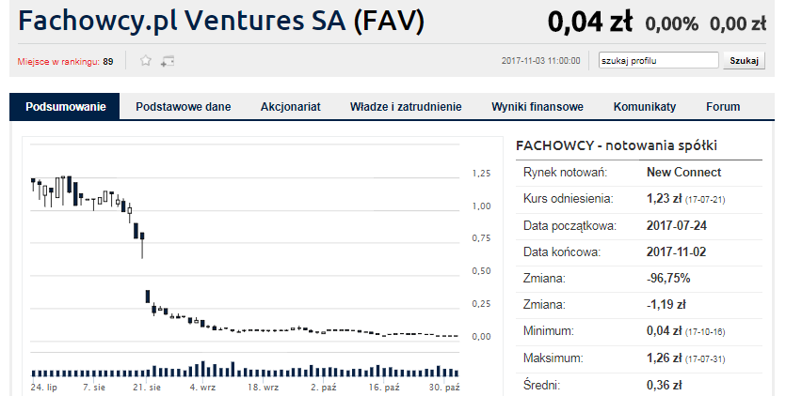Image resolution: width=786 pixels, height=396 pixels.
Task: Go to Władze i zatrudnienie tab
Action: (406, 107)
